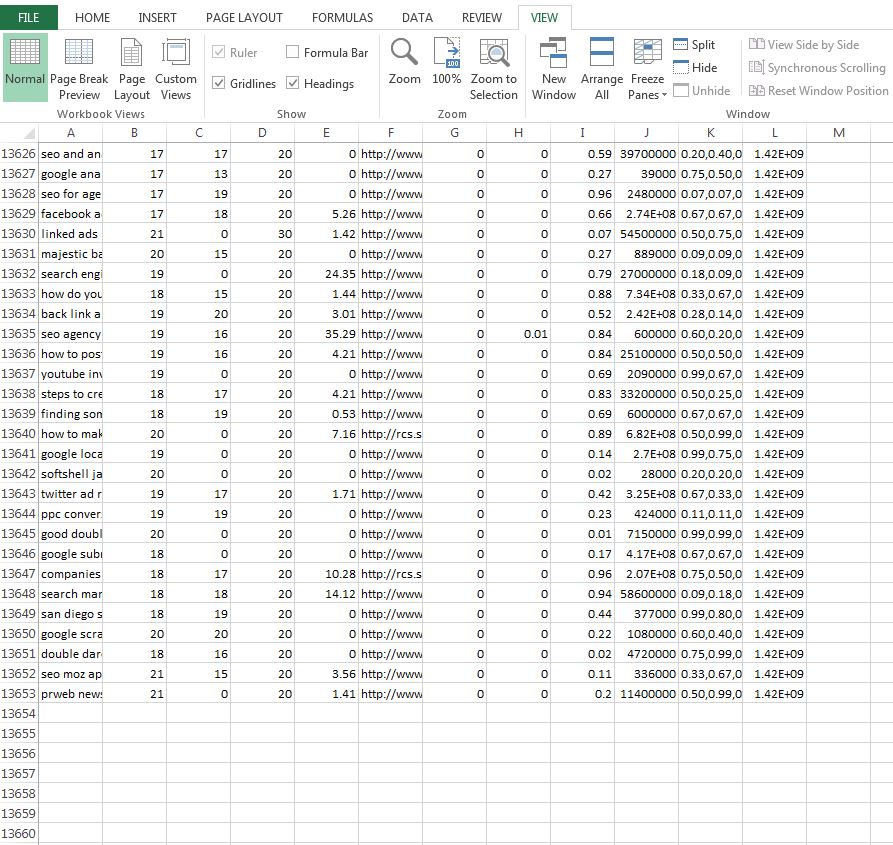Viewport: 893px width, 845px height.
Task: Switch to Normal workbook view
Action: (25, 66)
